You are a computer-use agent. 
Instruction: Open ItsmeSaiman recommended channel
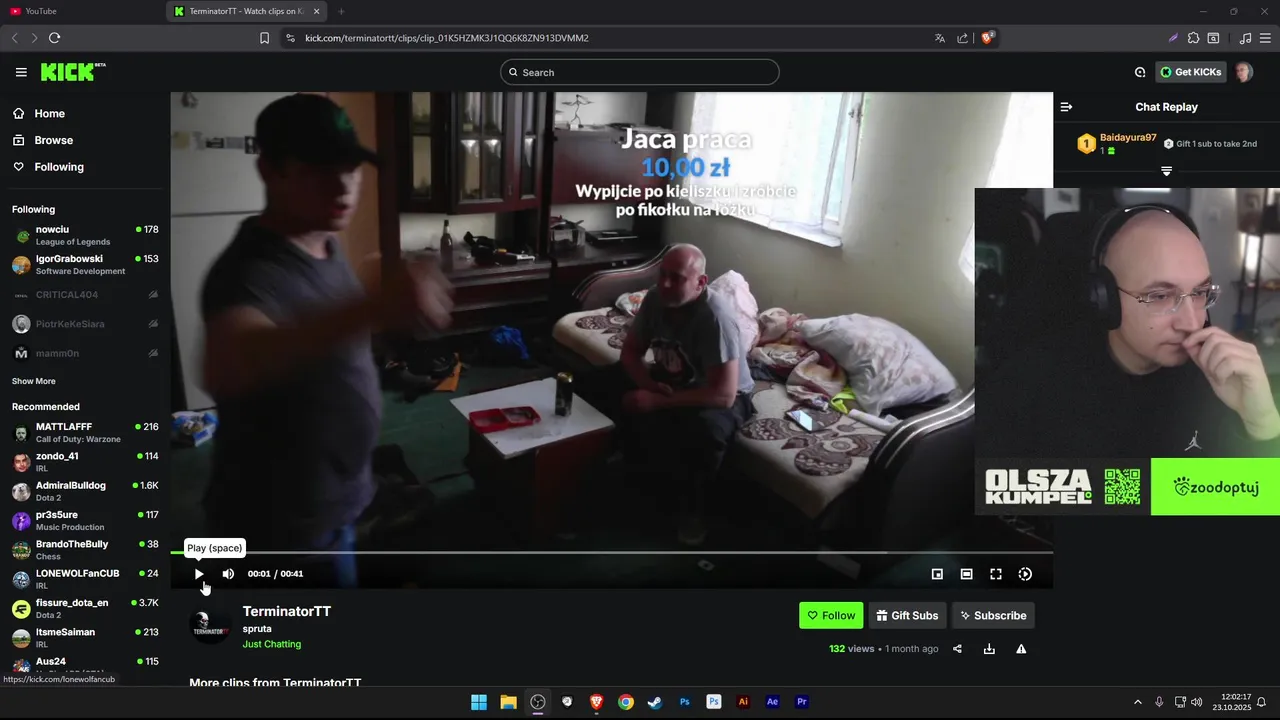tap(85, 638)
